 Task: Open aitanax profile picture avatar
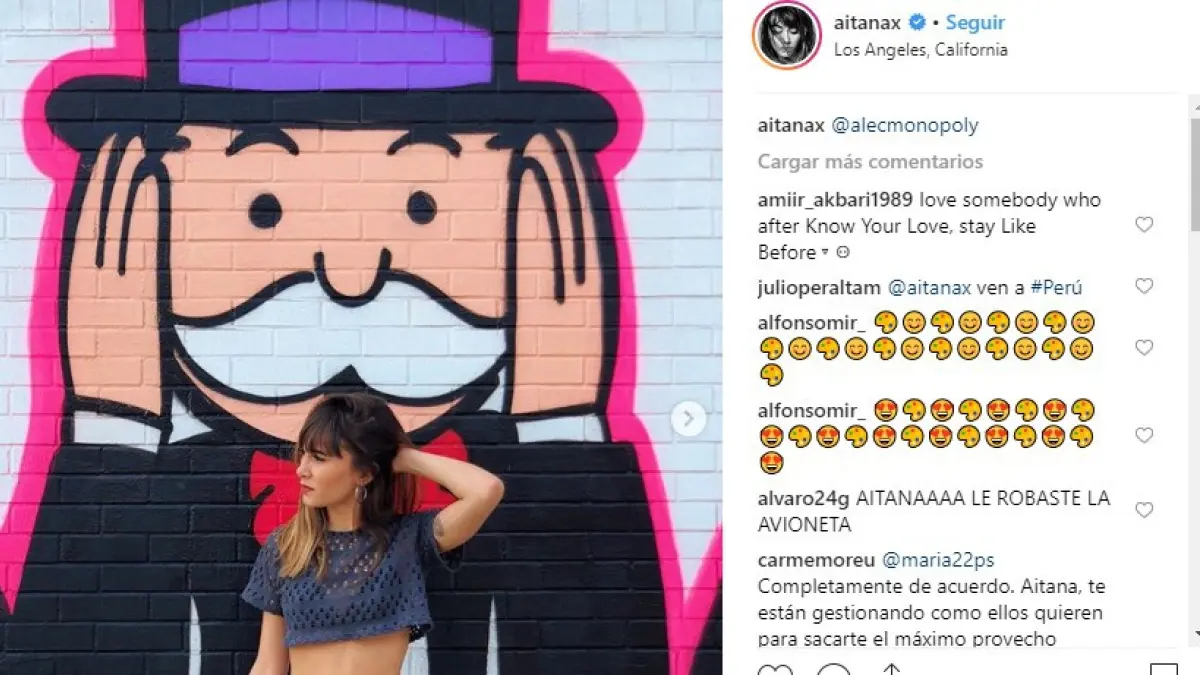(x=786, y=35)
